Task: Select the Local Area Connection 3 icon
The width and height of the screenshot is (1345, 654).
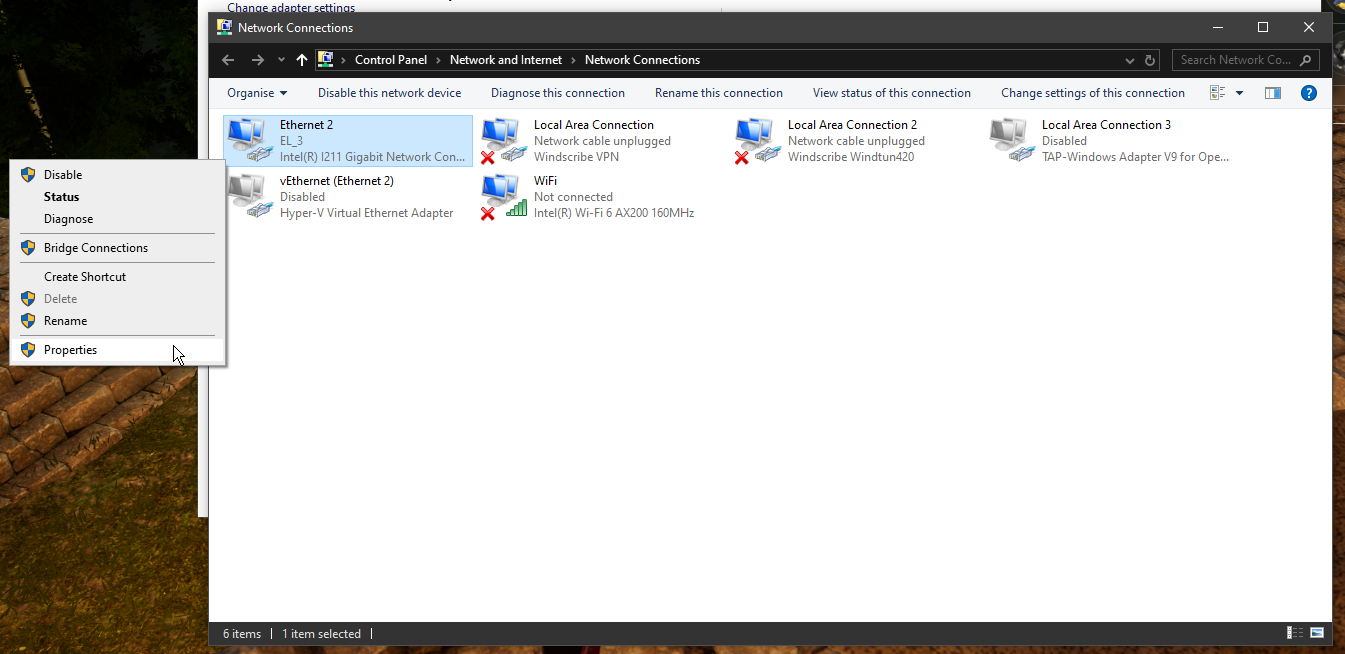Action: [1010, 140]
